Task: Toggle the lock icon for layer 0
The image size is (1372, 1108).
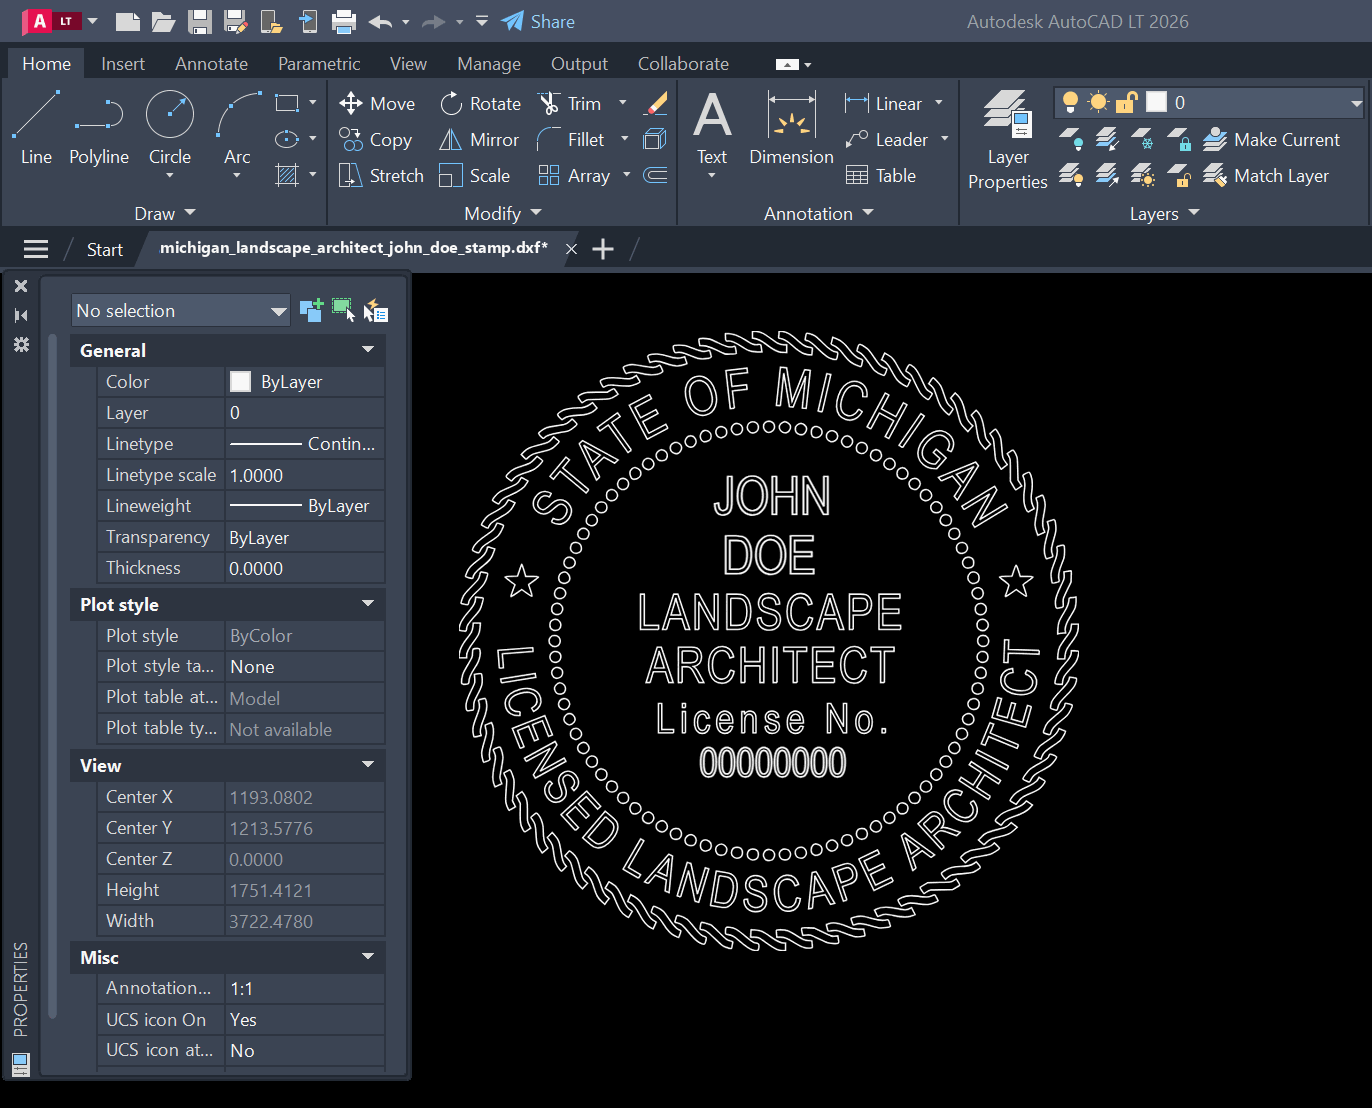Action: [x=1127, y=102]
